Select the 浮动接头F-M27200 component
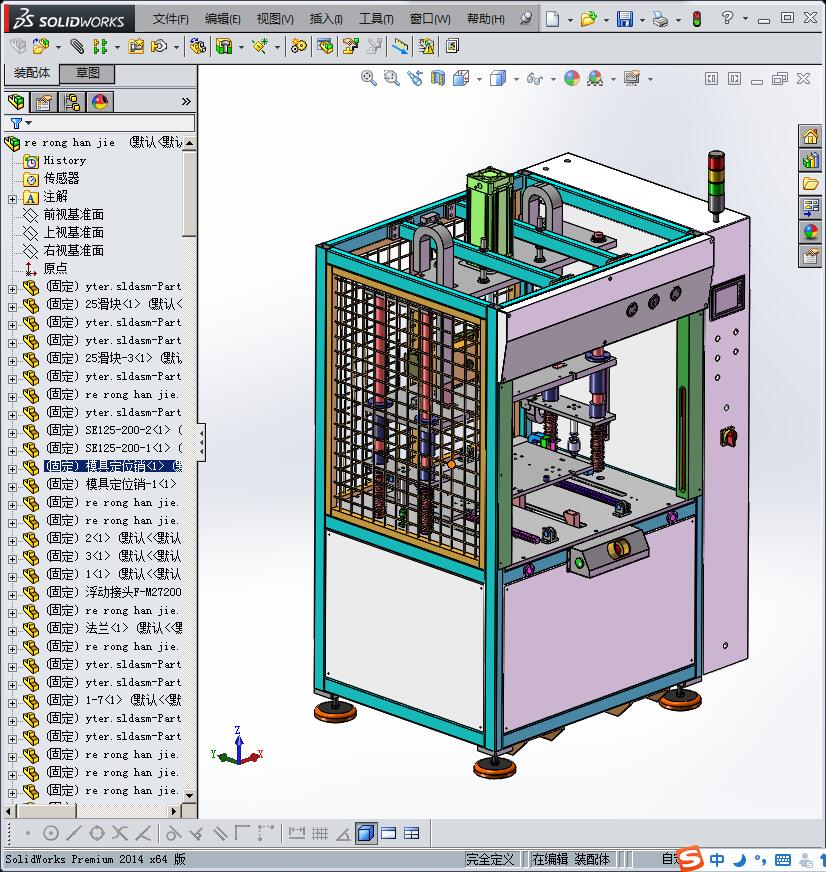826x872 pixels. coord(113,592)
